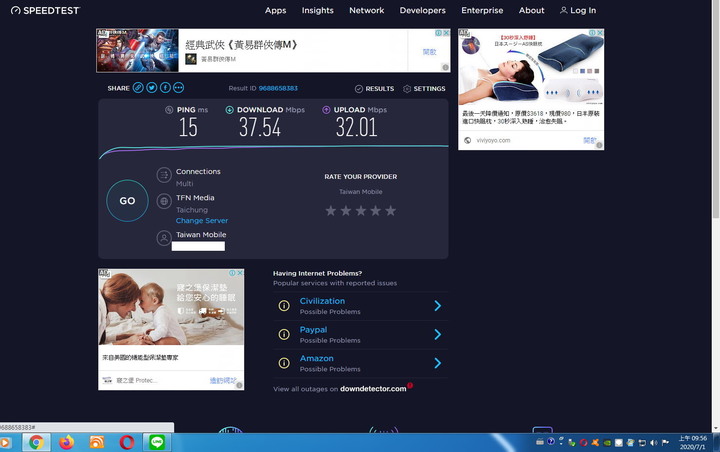720x452 pixels.
Task: Start a new test with GO
Action: (127, 201)
